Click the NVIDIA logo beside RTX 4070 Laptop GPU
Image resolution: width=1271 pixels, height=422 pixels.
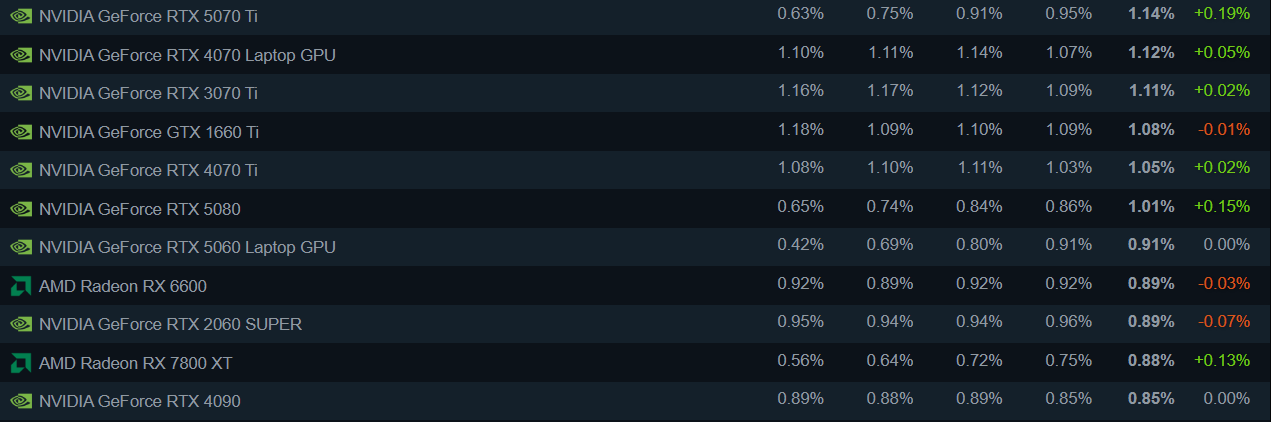coord(20,55)
